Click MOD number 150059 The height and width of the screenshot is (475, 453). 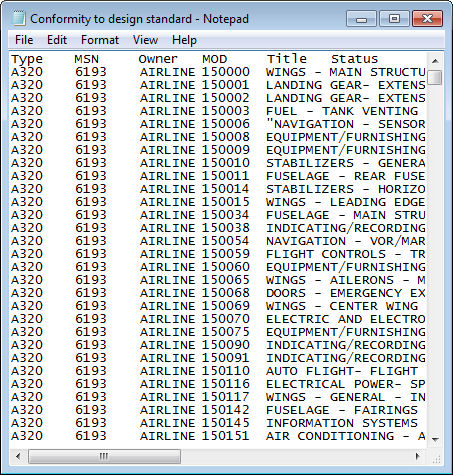click(x=226, y=254)
